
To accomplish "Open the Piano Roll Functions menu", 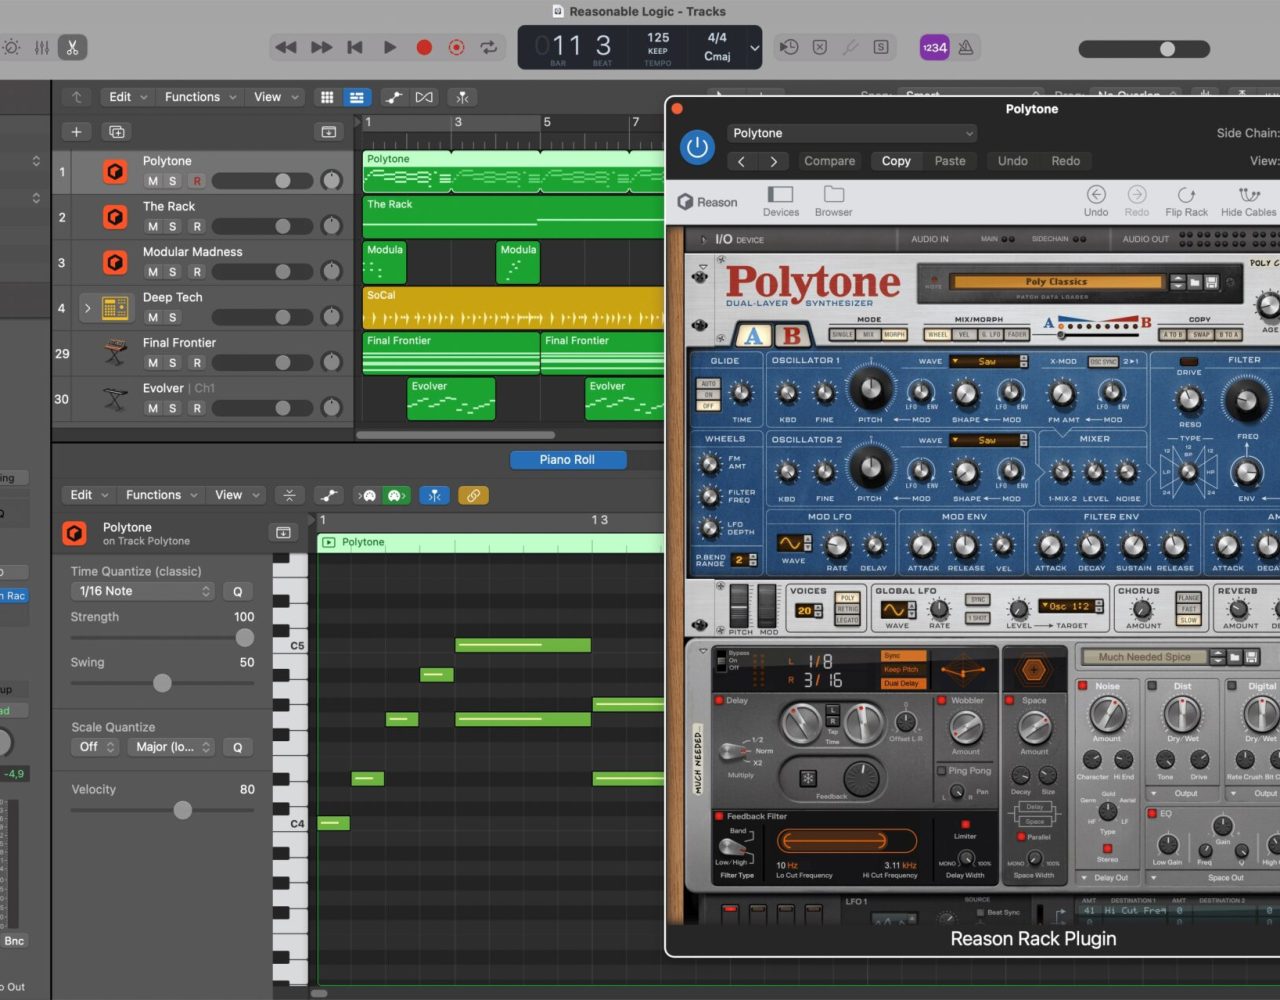I will click(161, 495).
